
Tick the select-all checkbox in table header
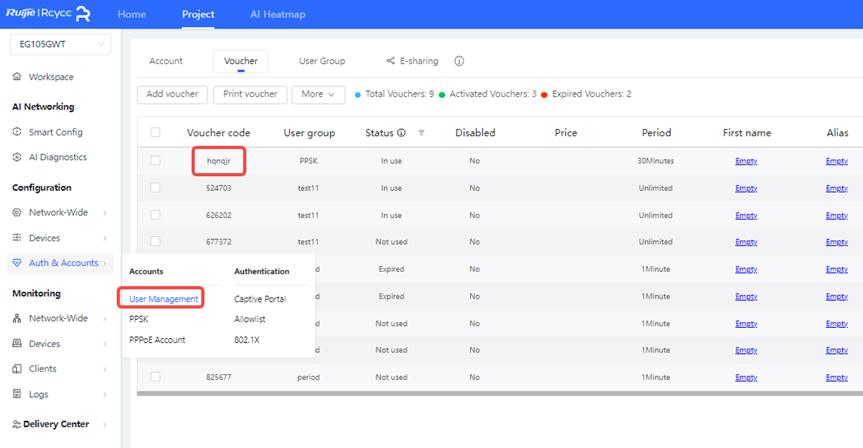(155, 133)
